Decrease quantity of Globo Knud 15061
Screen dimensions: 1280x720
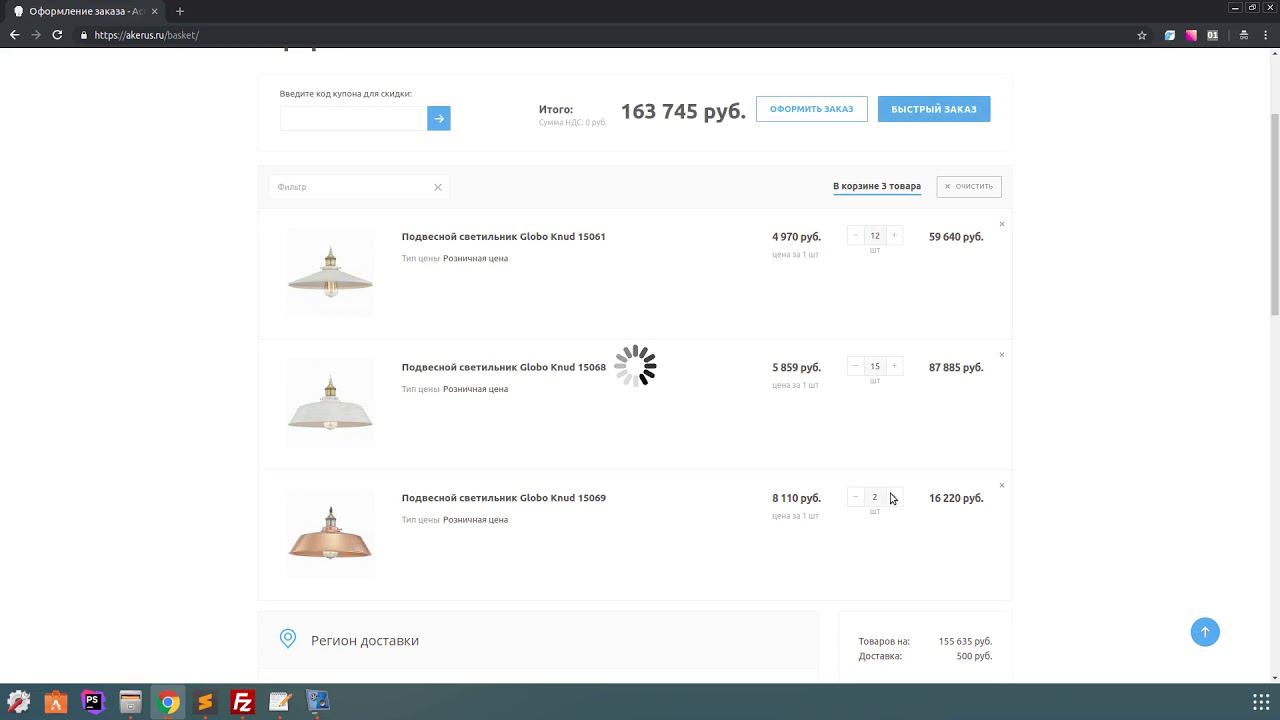click(x=855, y=236)
